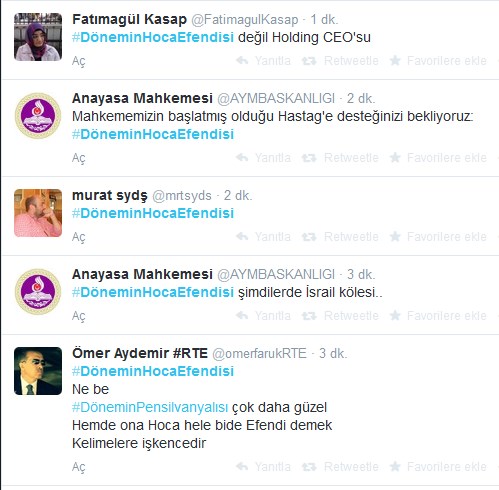Open Ömer Aydemir's profile picture
499x490 pixels.
point(38,371)
